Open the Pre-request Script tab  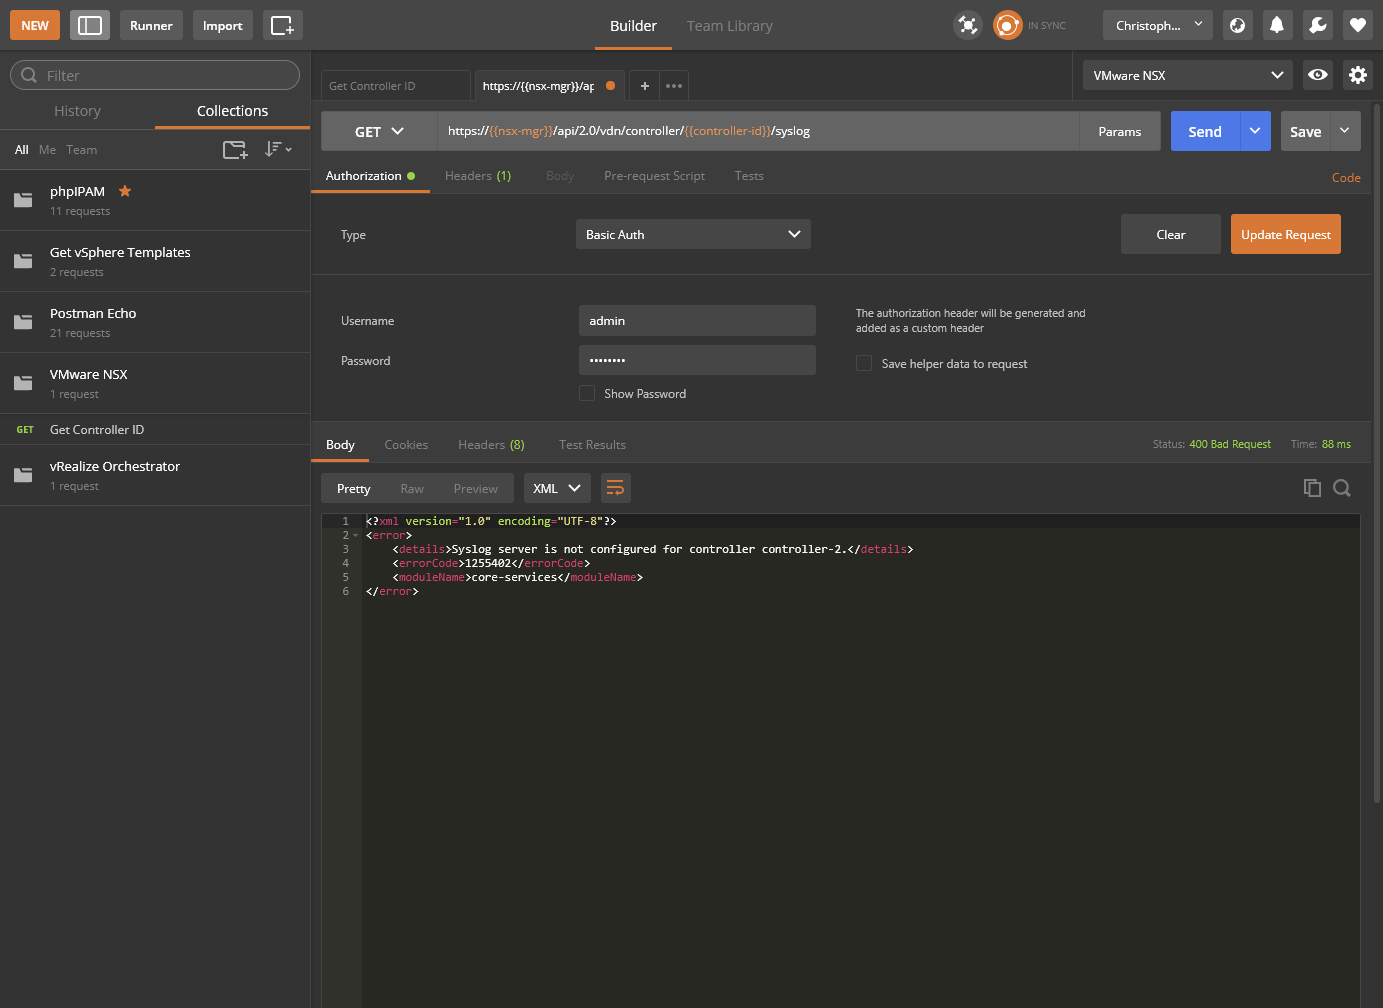coord(654,176)
